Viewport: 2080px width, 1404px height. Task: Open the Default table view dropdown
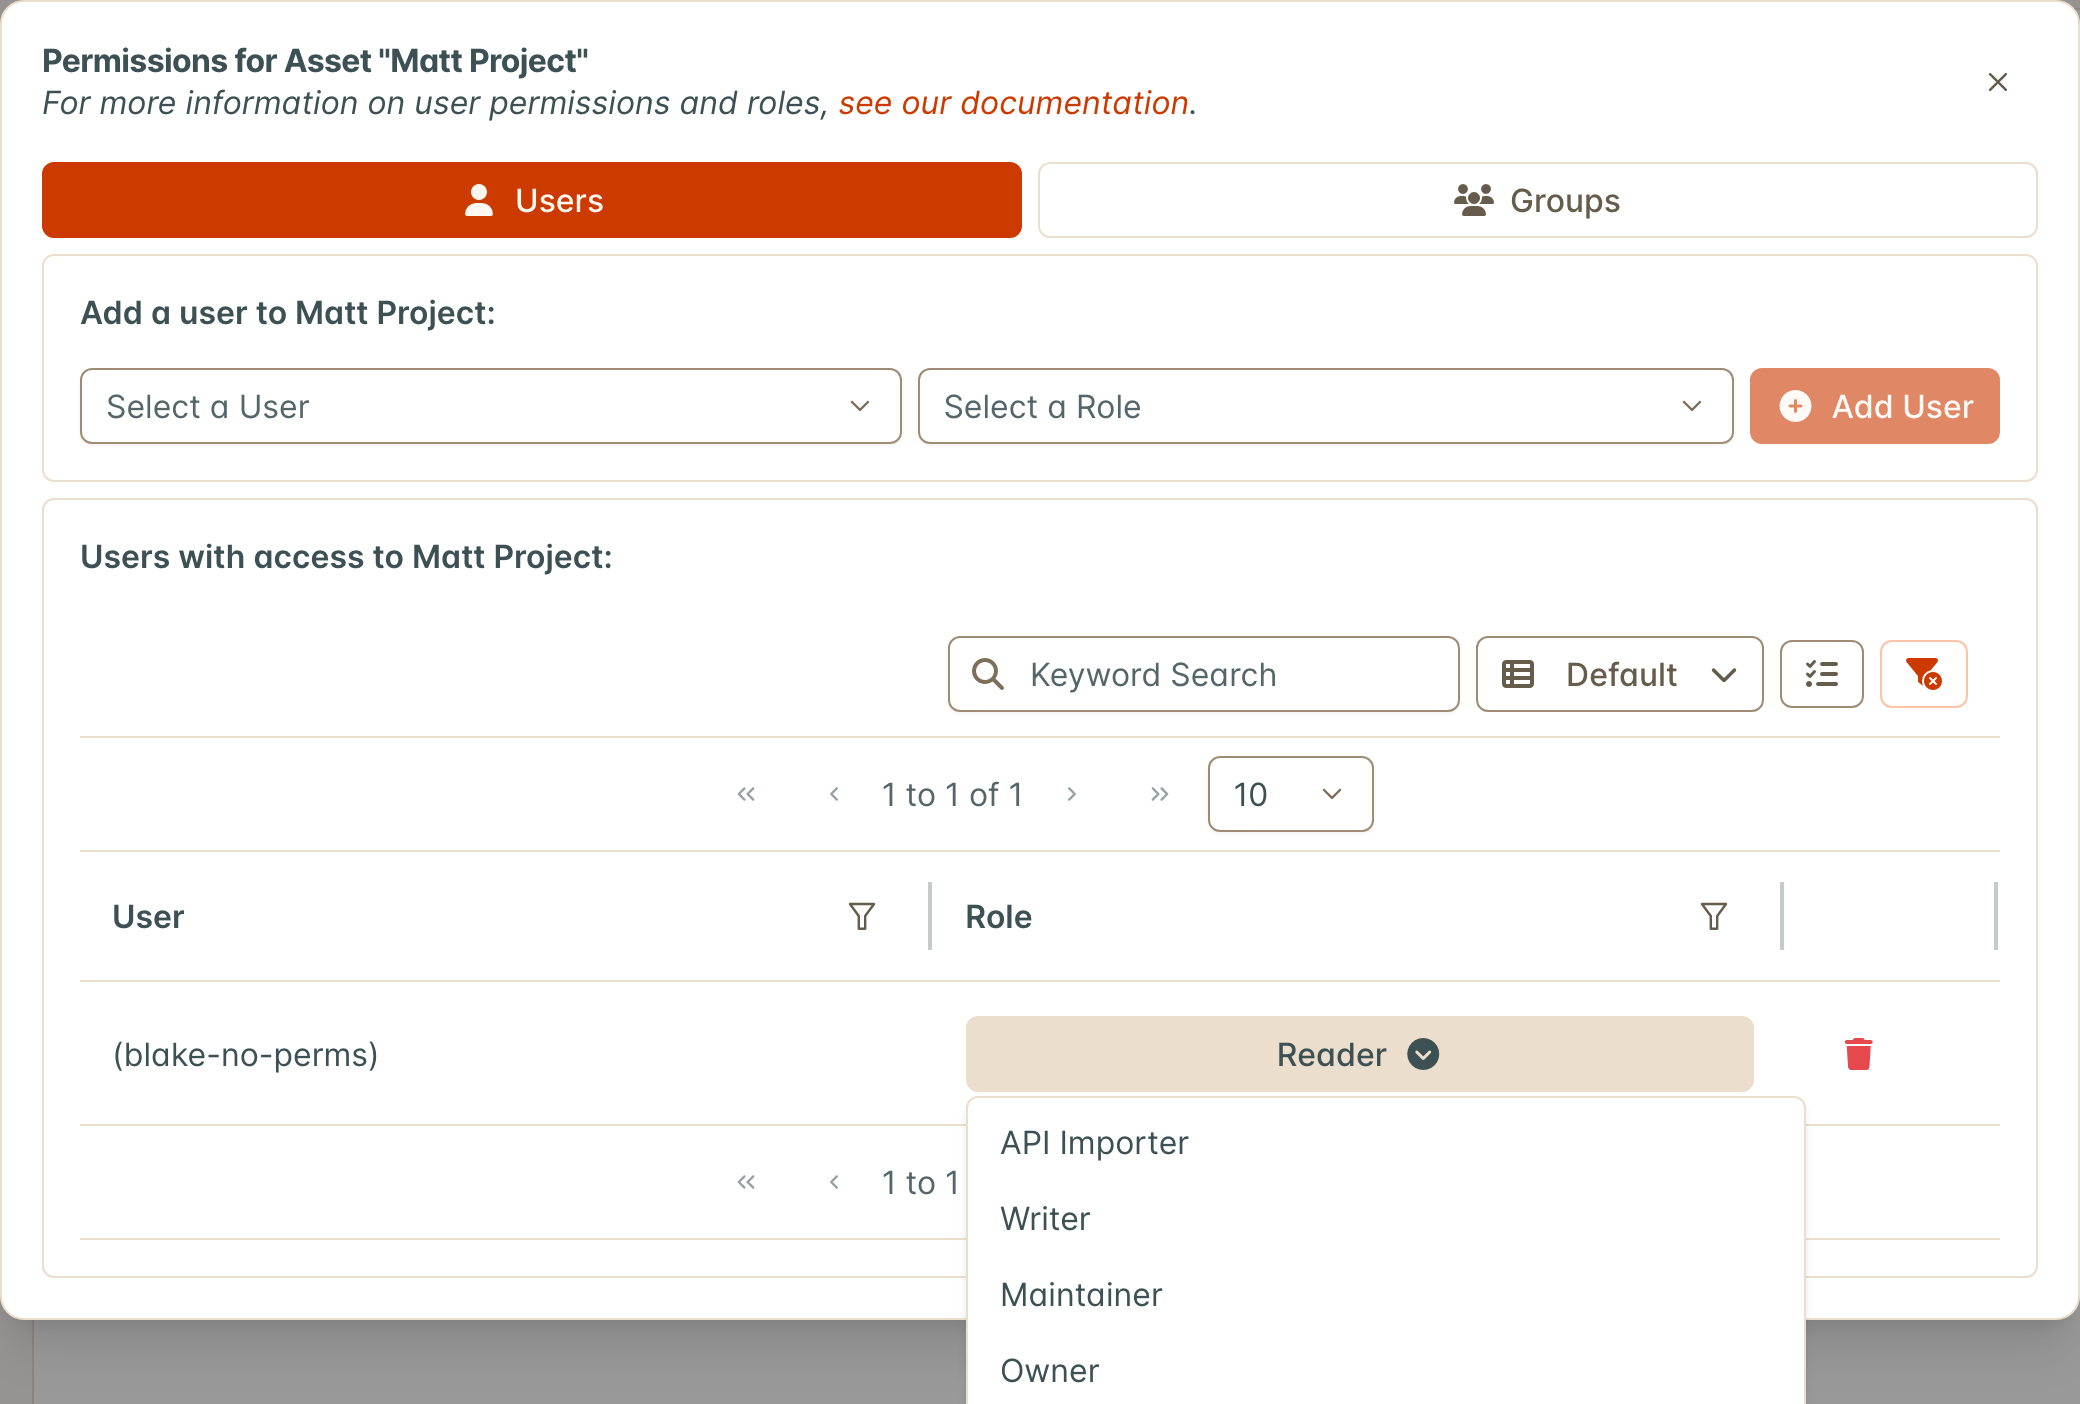tap(1619, 674)
